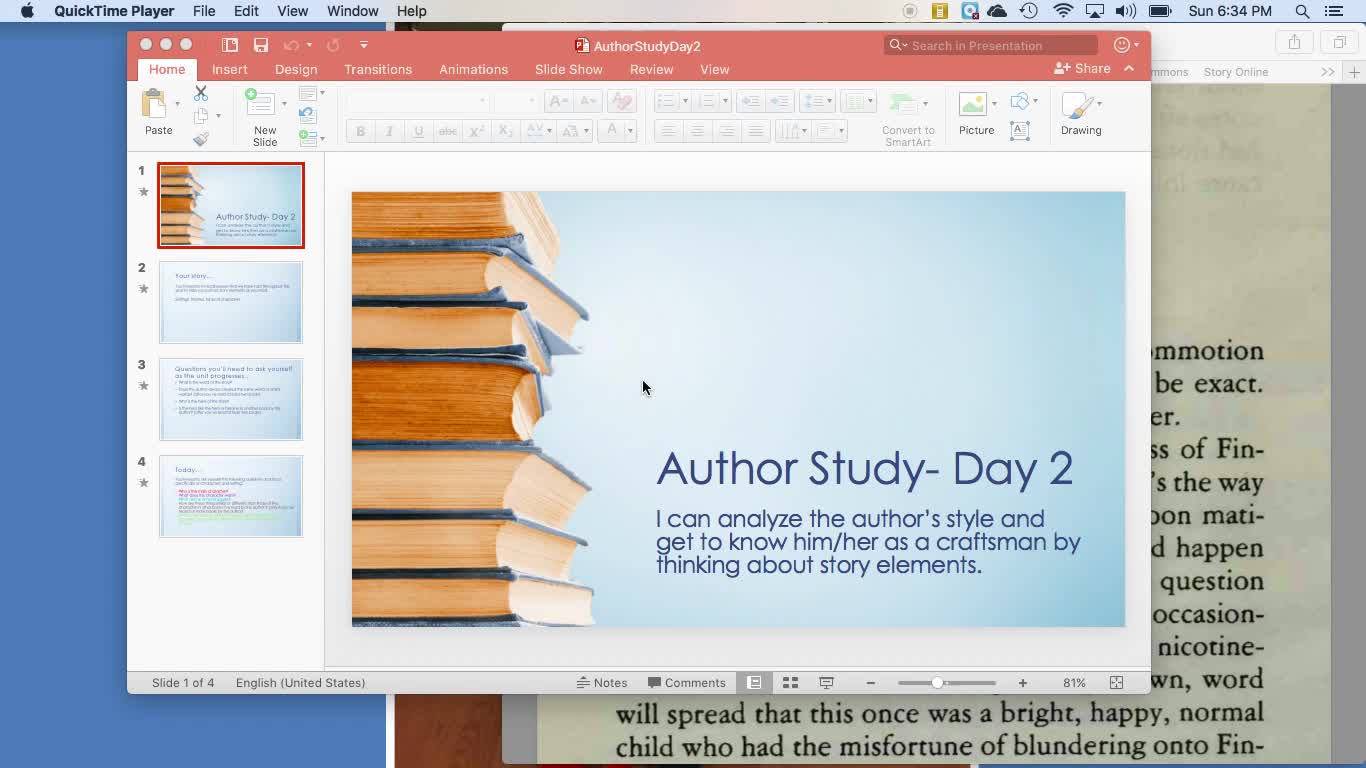Toggle Align Text Left
The image size is (1366, 768).
668,131
